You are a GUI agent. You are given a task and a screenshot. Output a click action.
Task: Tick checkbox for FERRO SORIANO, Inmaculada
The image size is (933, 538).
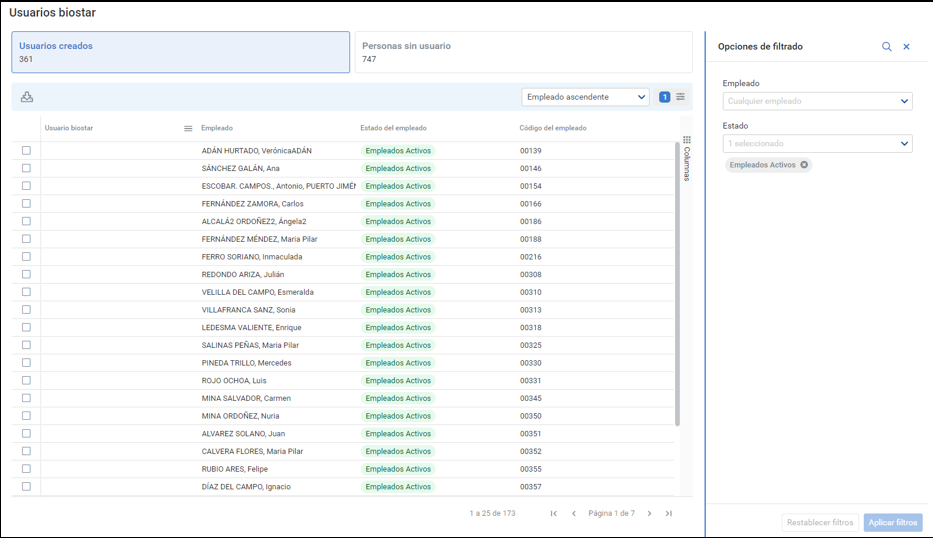click(x=26, y=257)
